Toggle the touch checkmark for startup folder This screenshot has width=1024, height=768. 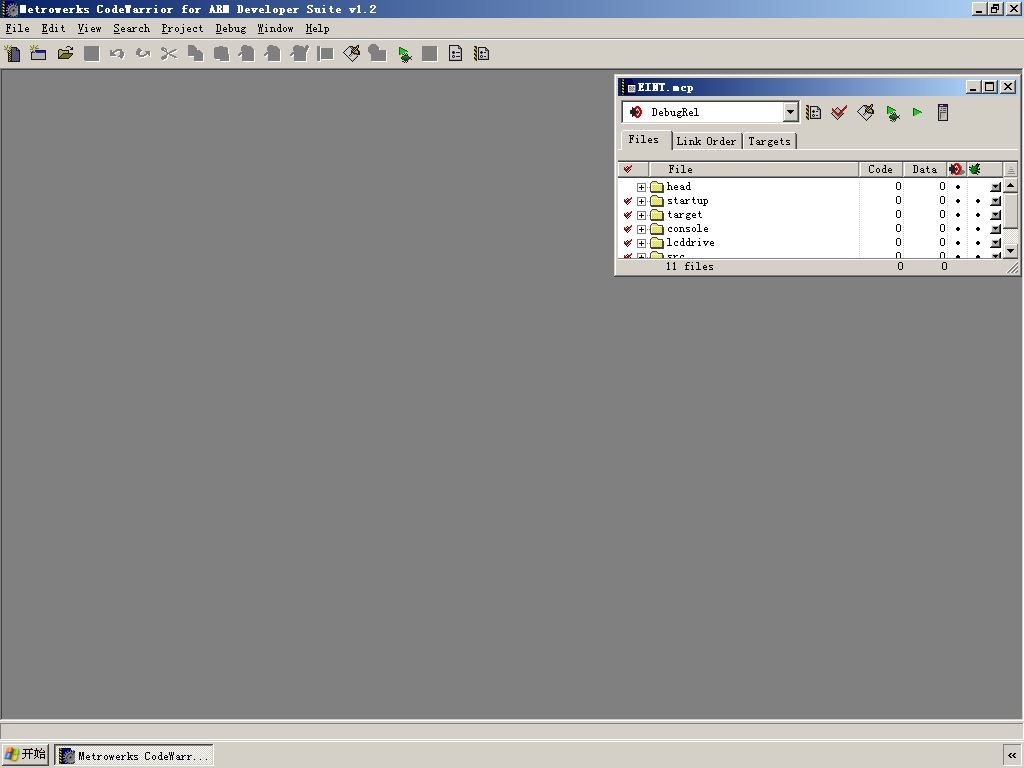pyautogui.click(x=628, y=200)
